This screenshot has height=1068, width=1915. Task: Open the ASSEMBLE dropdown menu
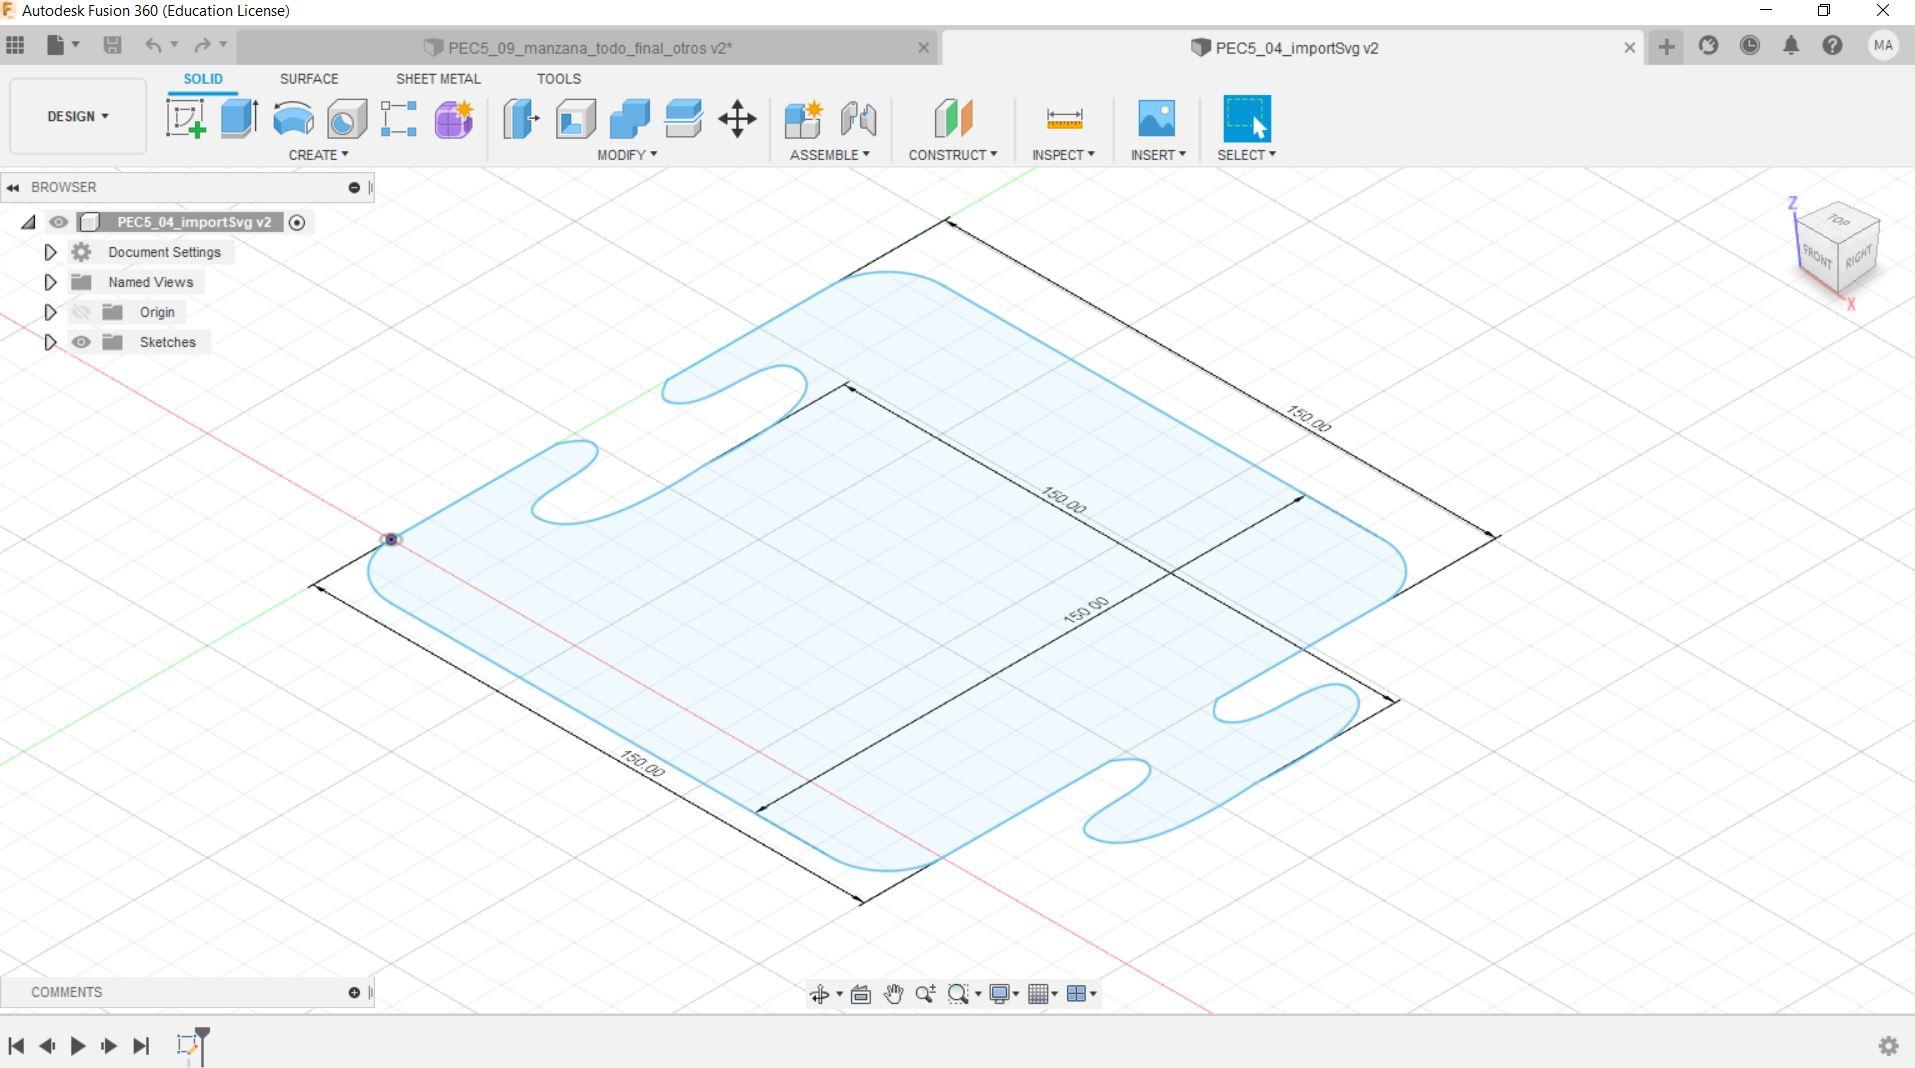[x=830, y=155]
